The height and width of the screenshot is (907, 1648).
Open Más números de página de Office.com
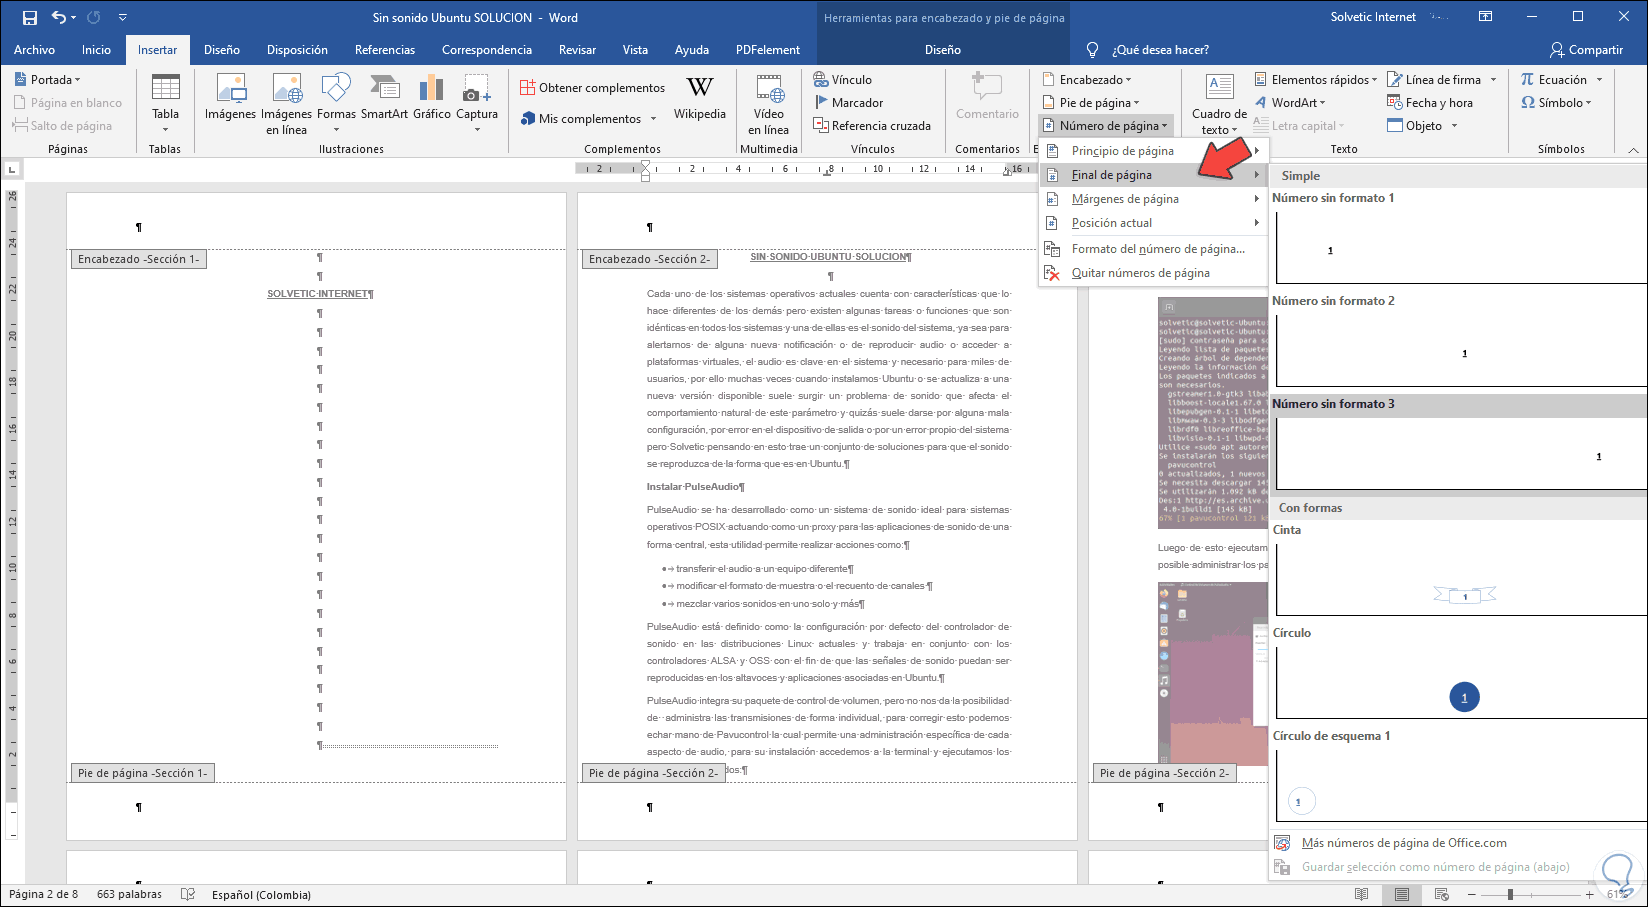tap(1403, 843)
